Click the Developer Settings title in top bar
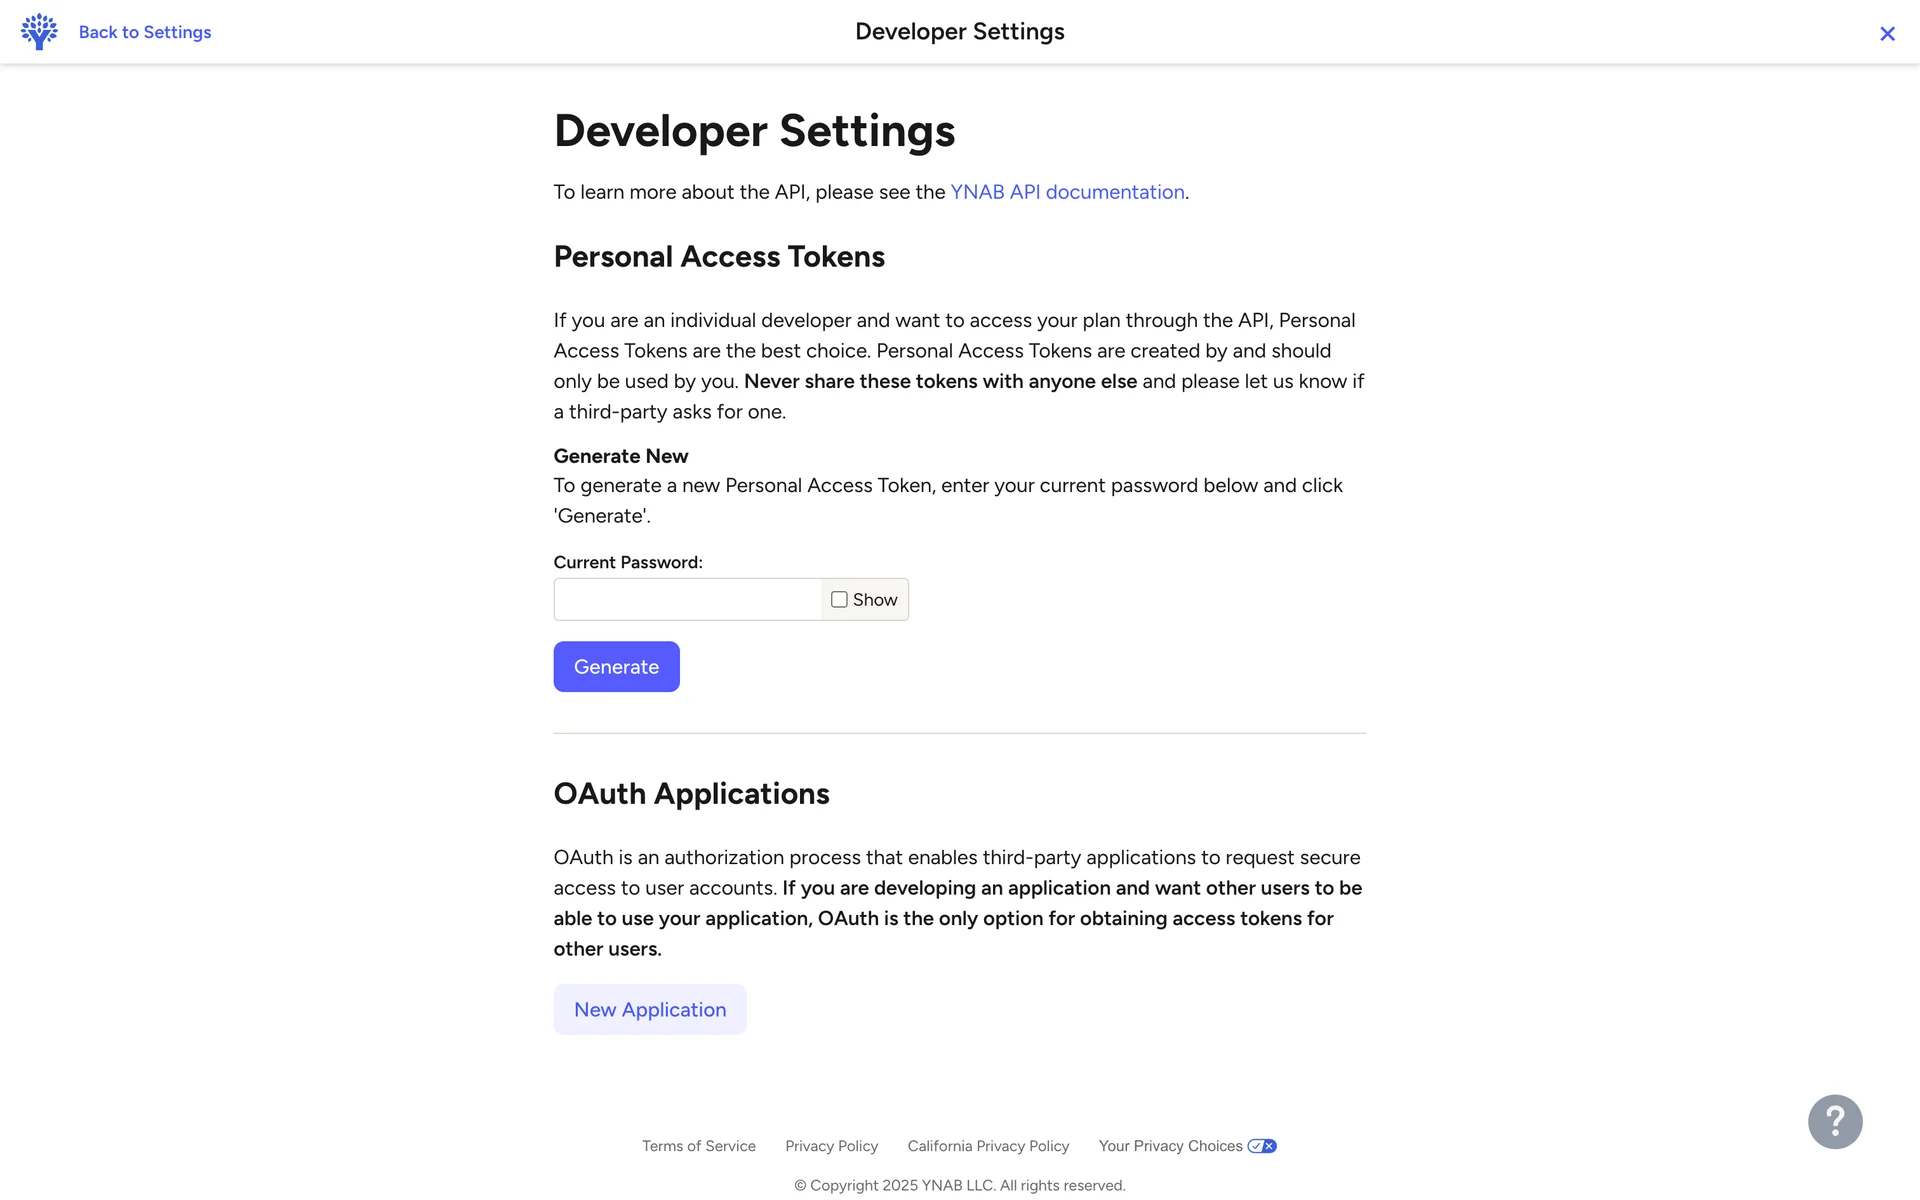Image resolution: width=1920 pixels, height=1200 pixels. coord(960,32)
